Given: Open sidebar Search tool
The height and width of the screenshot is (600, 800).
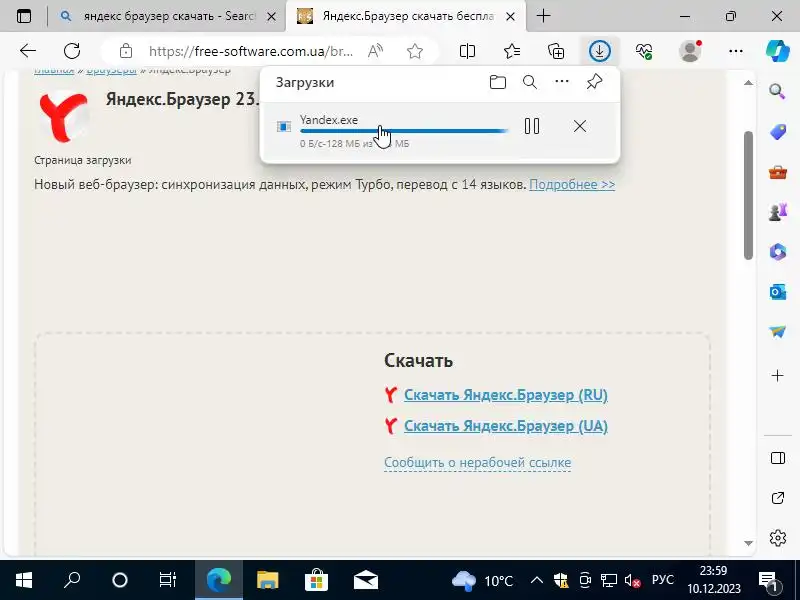Looking at the screenshot, I should point(778,91).
